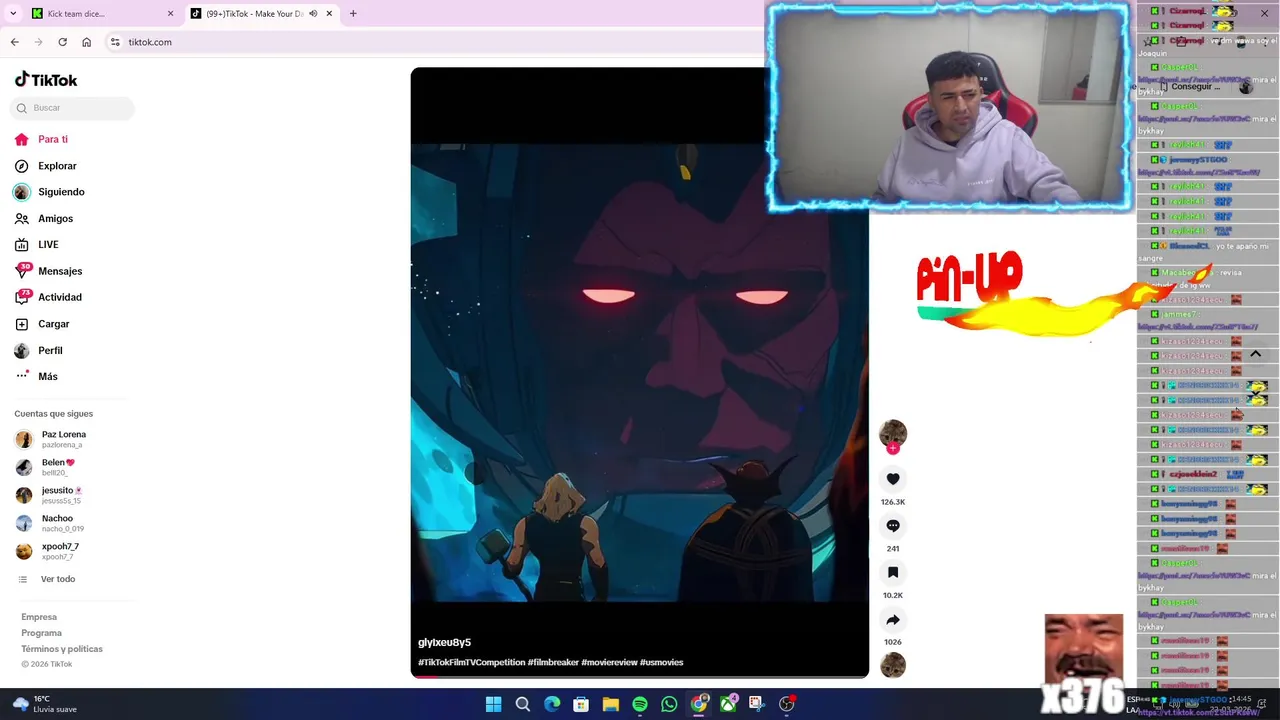
Task: Open the Perfil page
Action: coord(38,350)
